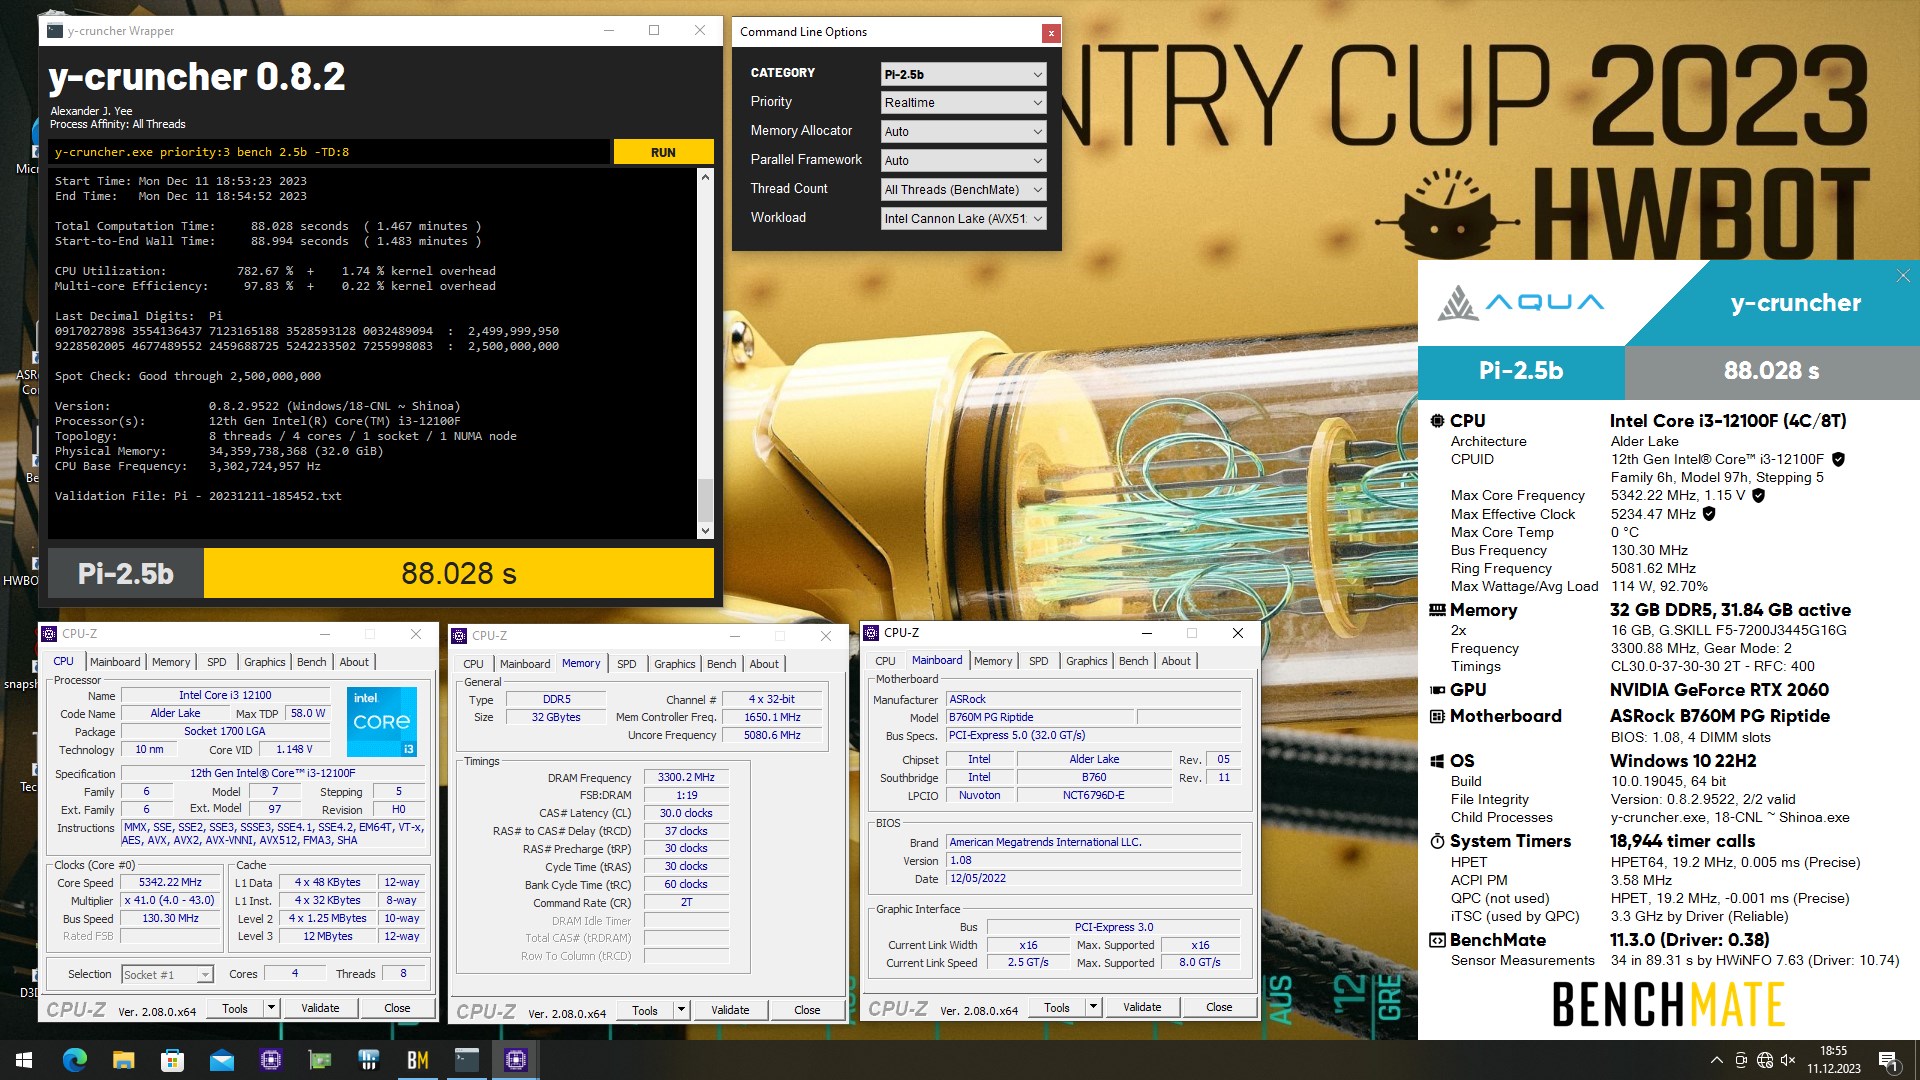Viewport: 1920px width, 1080px height.
Task: Open Microsoft Store from the taskbar
Action: pyautogui.click(x=172, y=1060)
